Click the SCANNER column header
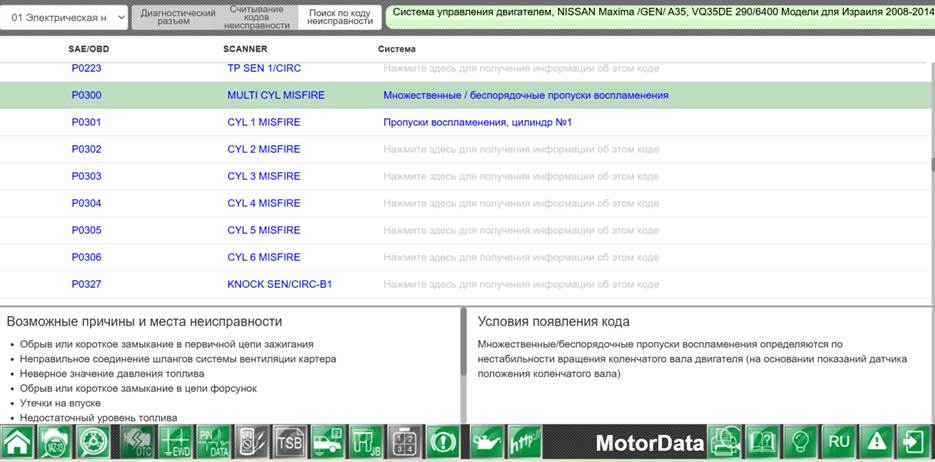 coord(245,49)
